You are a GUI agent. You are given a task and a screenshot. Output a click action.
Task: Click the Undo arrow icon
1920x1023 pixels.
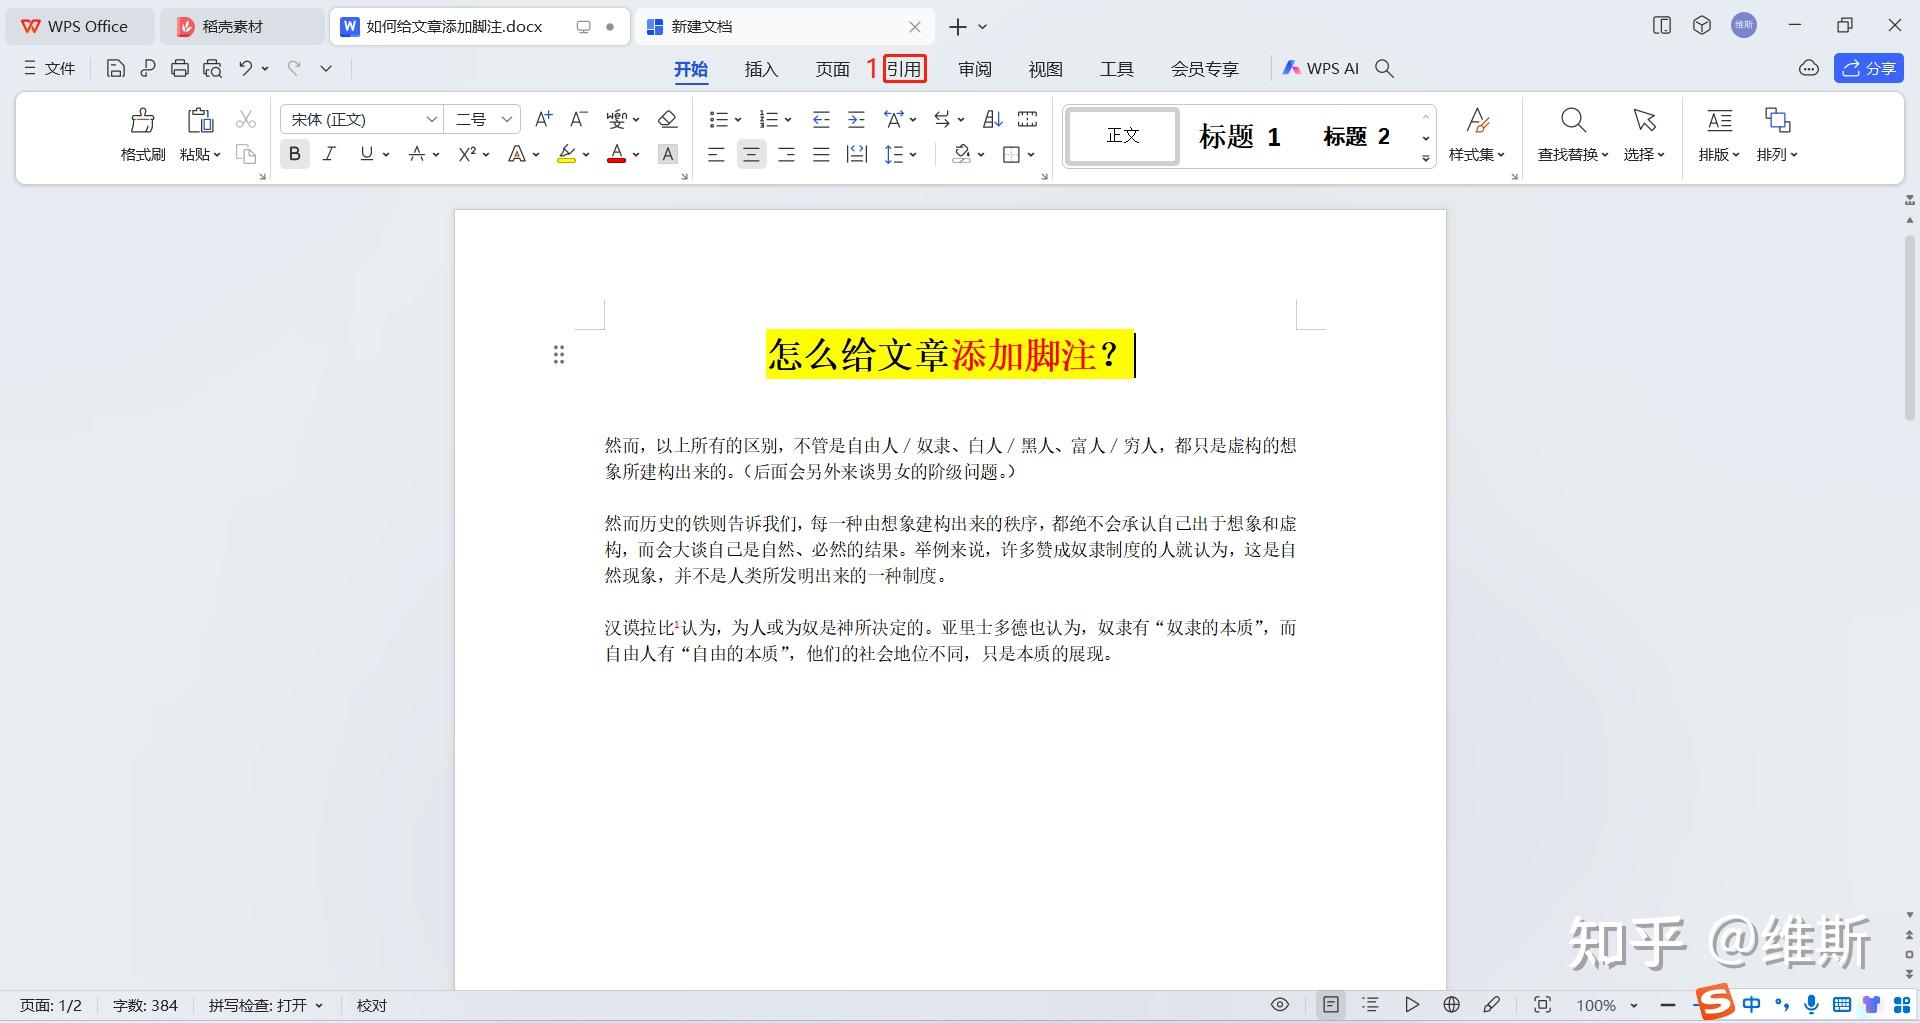click(x=245, y=68)
